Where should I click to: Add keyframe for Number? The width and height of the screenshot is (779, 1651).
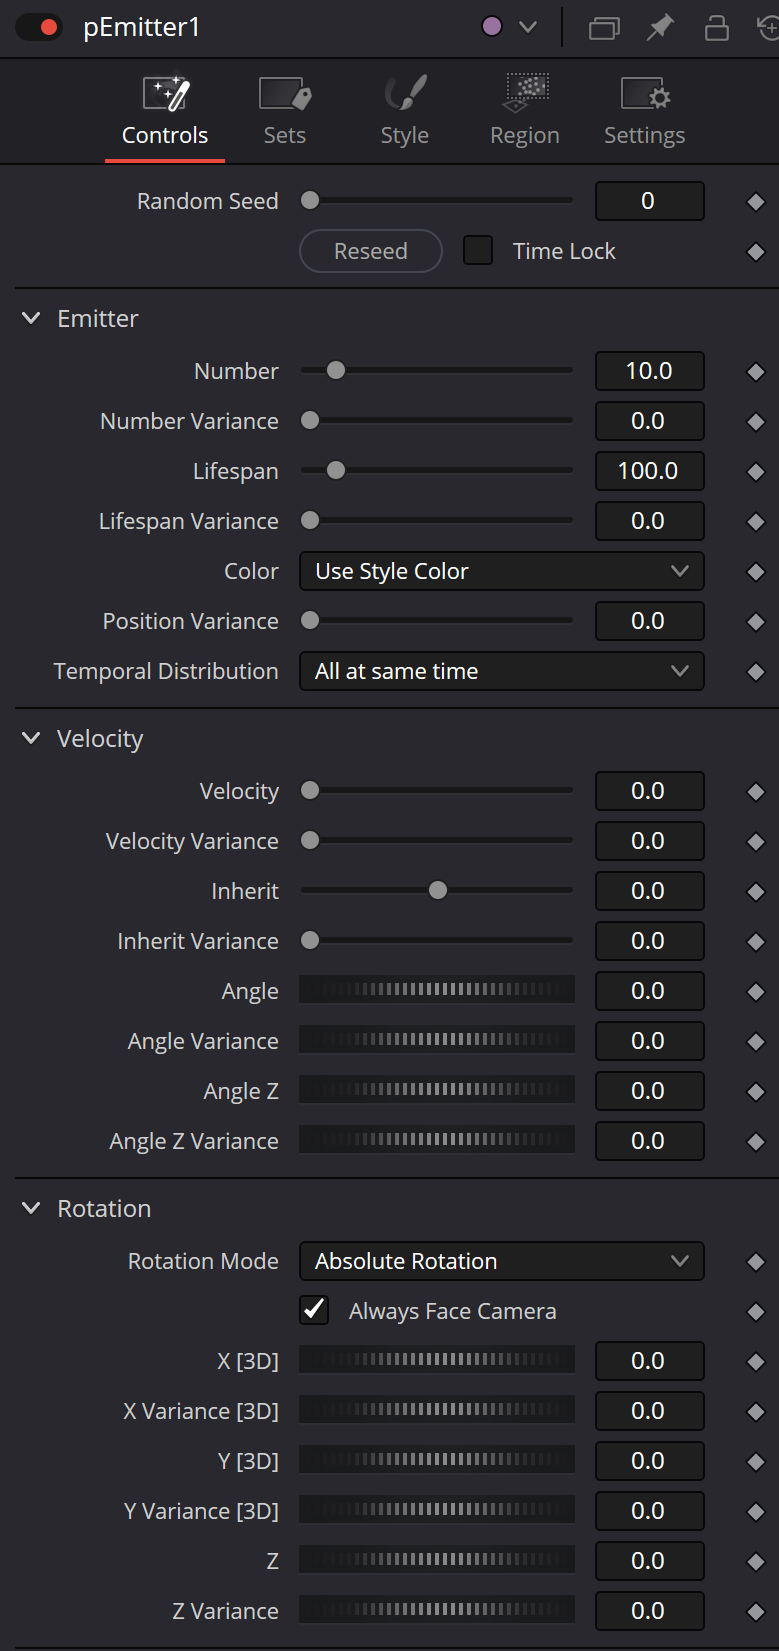click(756, 372)
